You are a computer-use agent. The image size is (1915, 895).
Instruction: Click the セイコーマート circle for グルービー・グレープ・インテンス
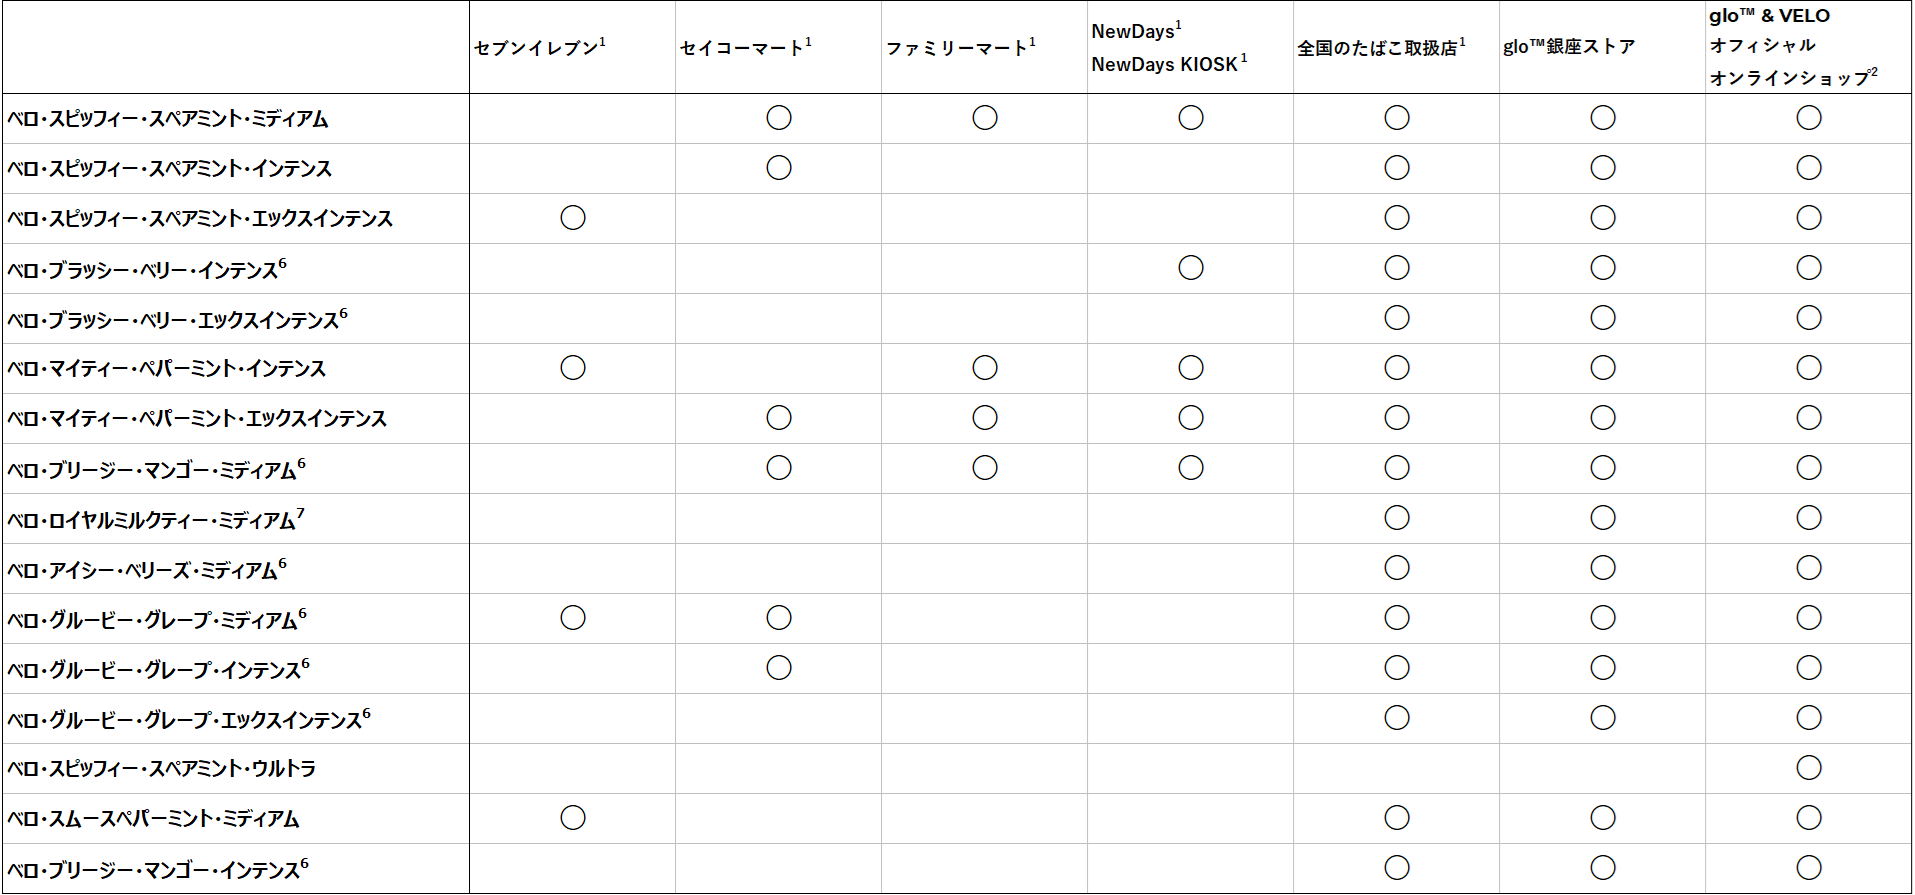click(x=779, y=668)
